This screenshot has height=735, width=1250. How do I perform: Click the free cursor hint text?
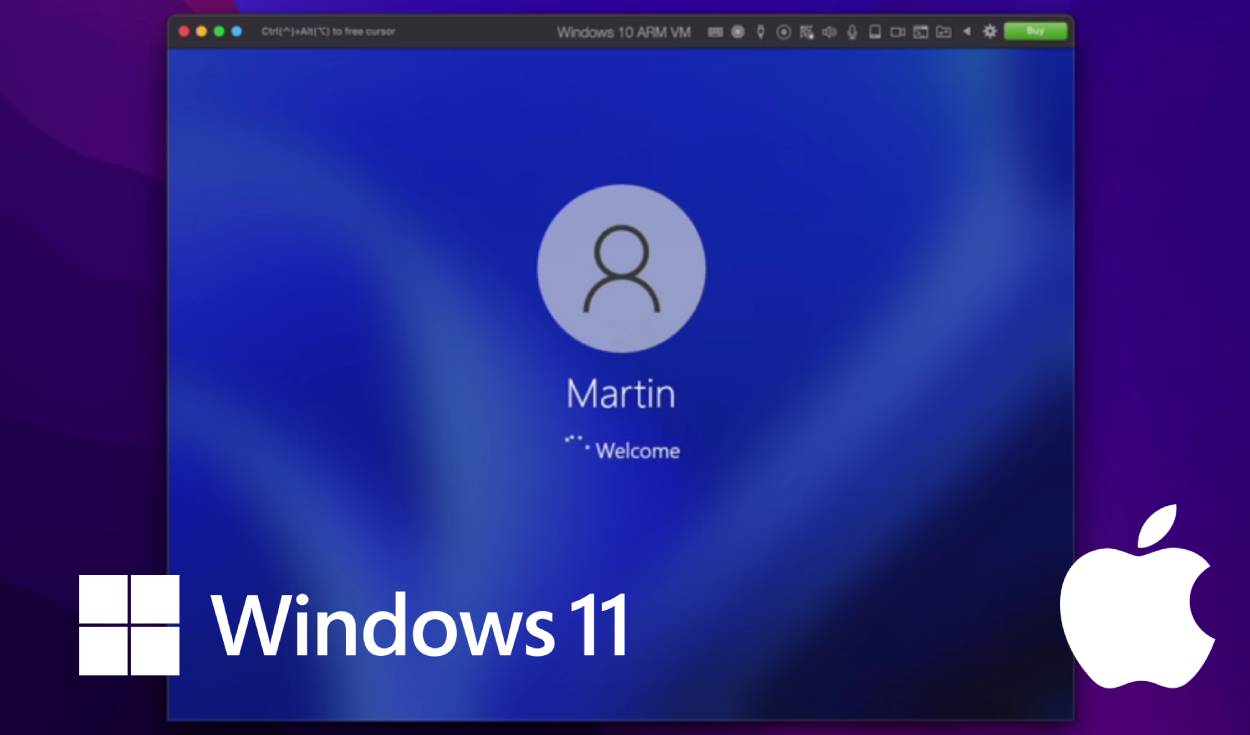[x=330, y=32]
